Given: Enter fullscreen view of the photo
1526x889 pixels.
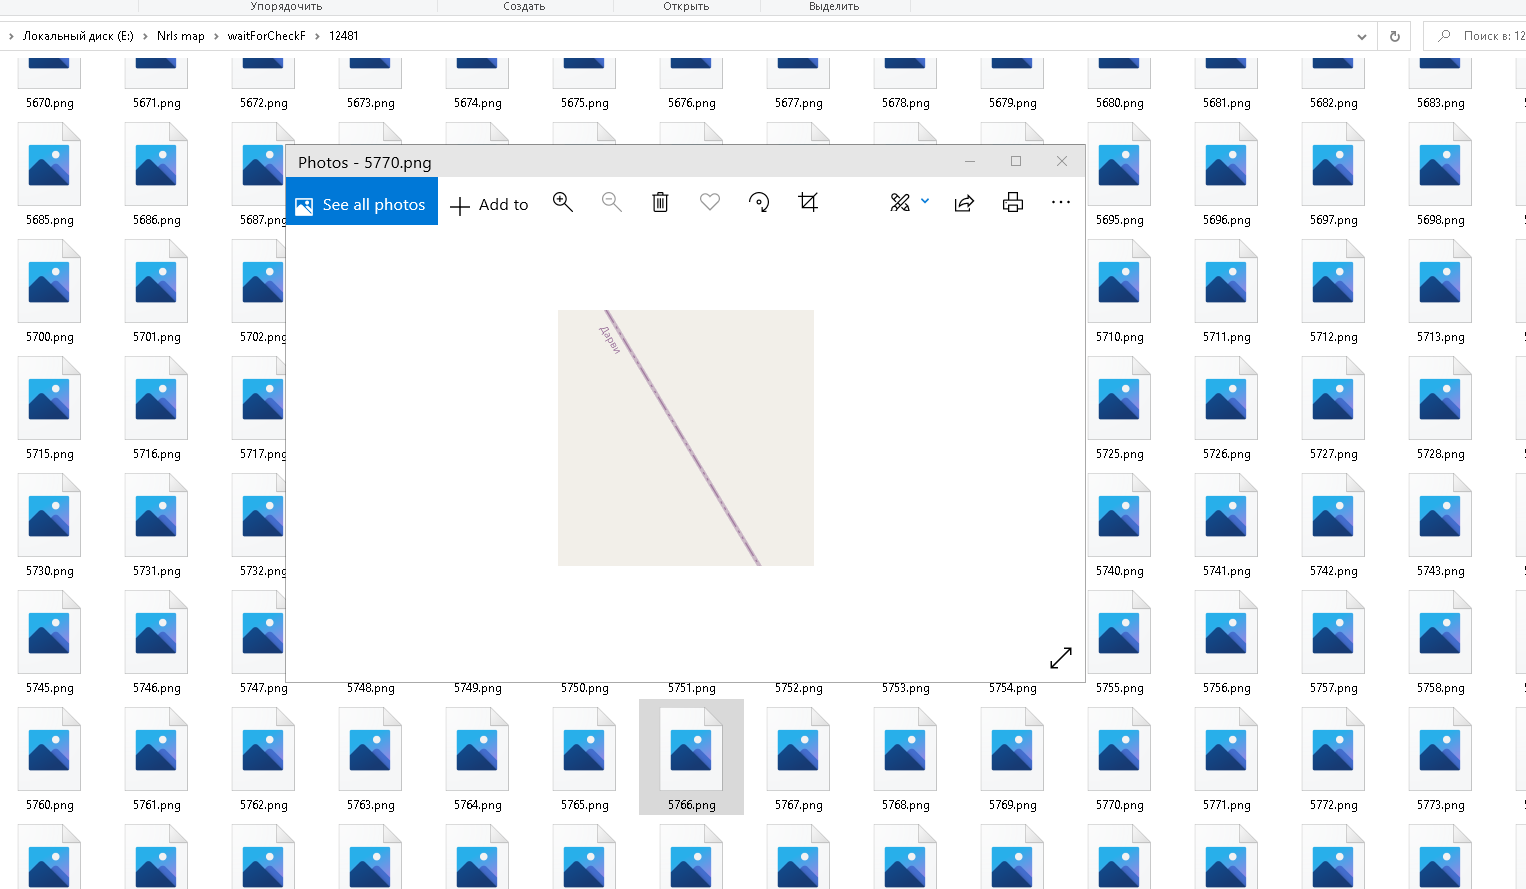Looking at the screenshot, I should (x=1061, y=657).
